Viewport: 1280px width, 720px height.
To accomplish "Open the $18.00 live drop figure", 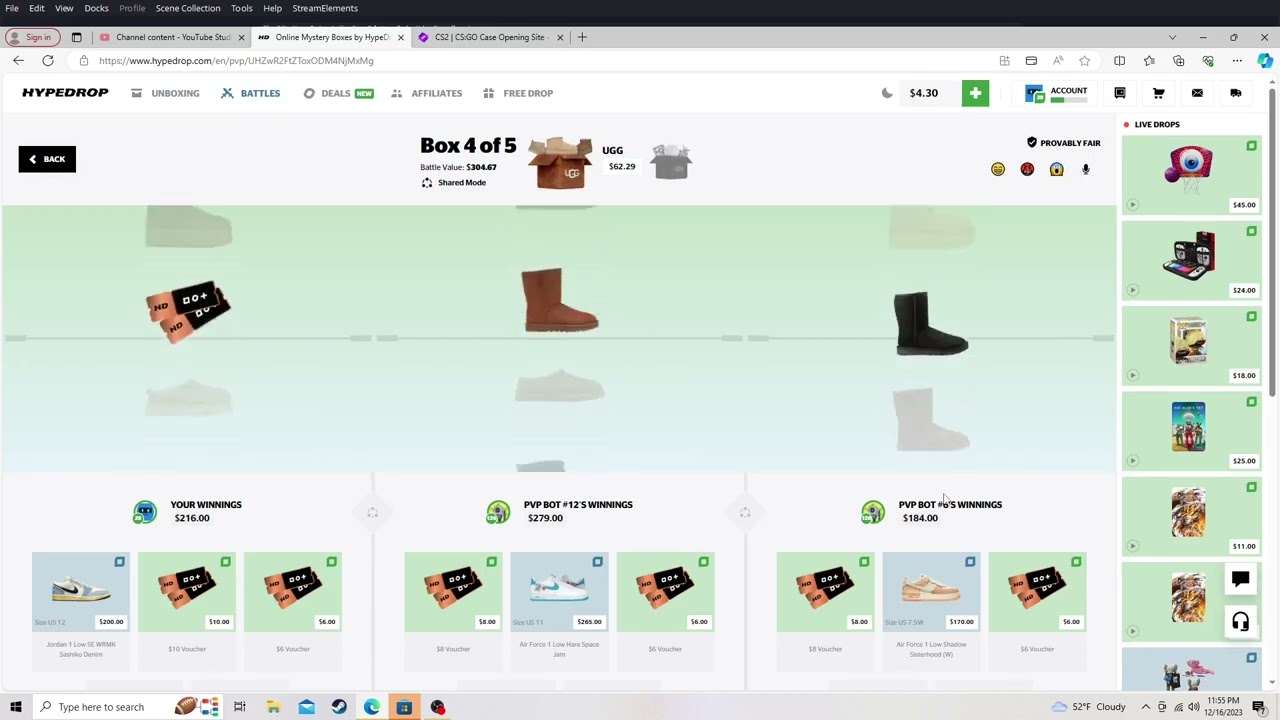I will pos(1191,345).
